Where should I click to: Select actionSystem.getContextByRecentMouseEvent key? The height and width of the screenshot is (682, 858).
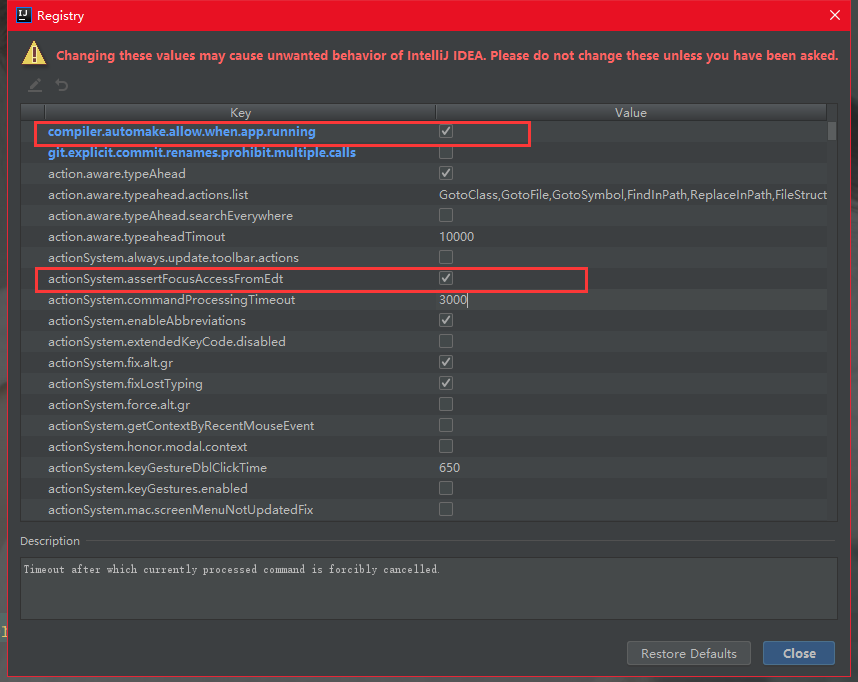pyautogui.click(x=181, y=425)
